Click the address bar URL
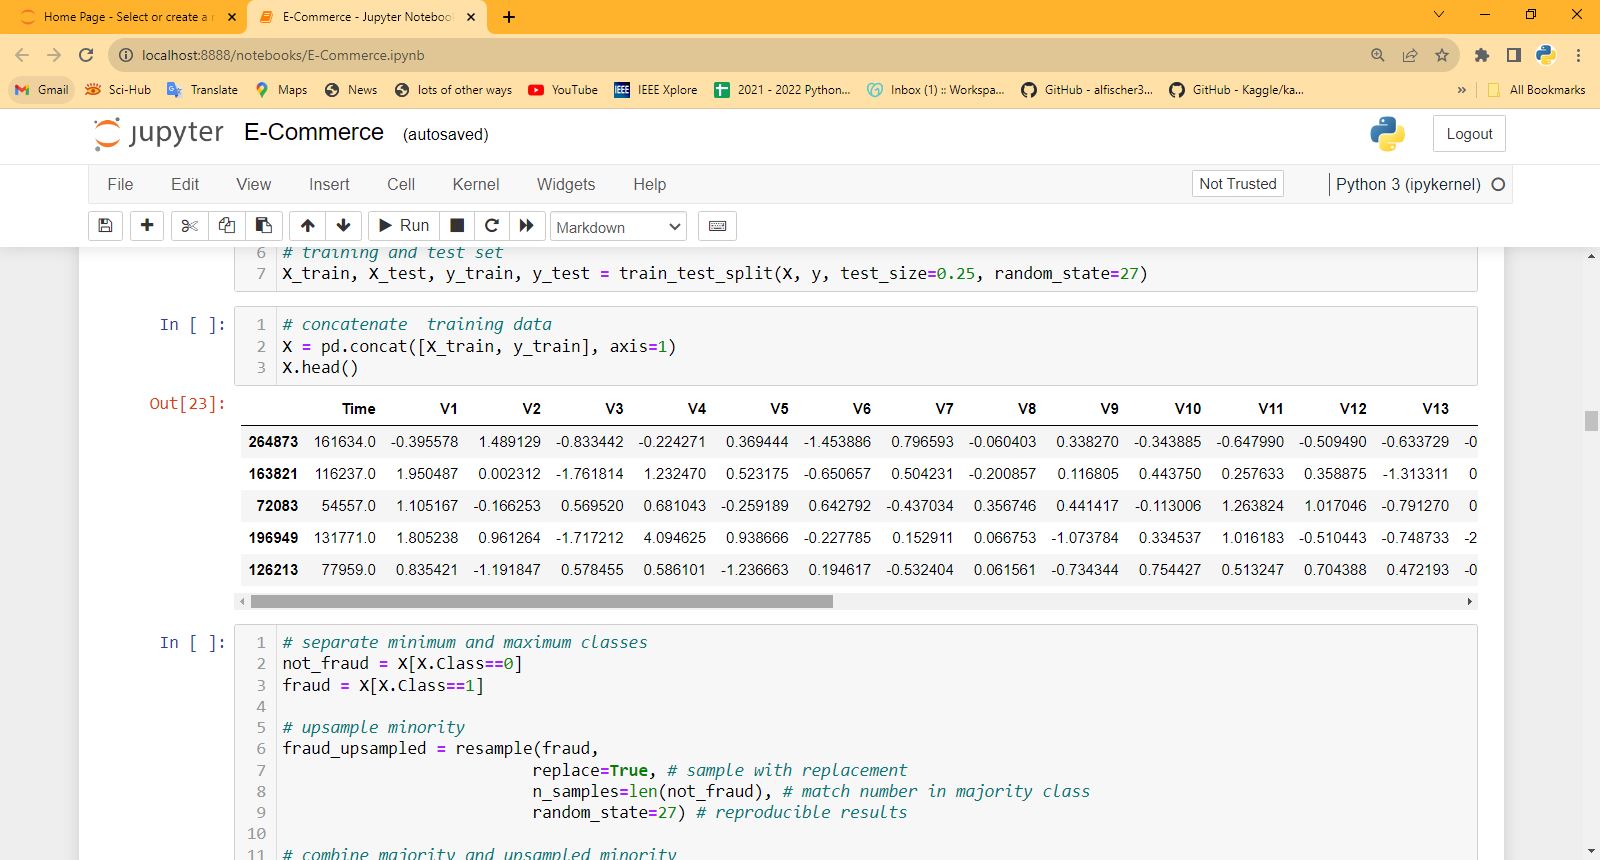Viewport: 1600px width, 860px height. coord(283,55)
